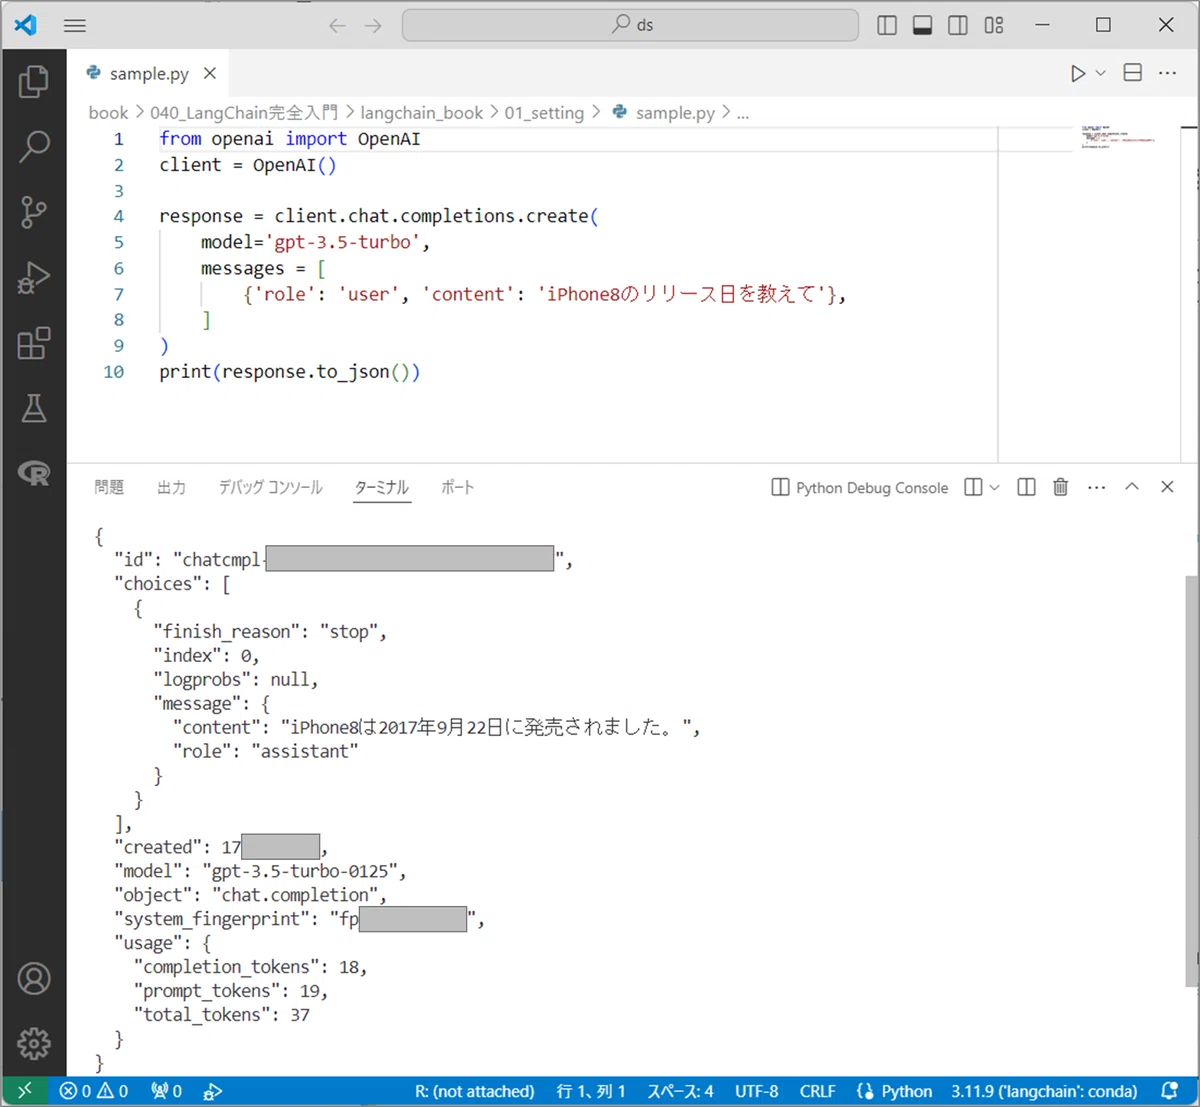
Task: Switch to the ポート panel tab
Action: (x=457, y=487)
